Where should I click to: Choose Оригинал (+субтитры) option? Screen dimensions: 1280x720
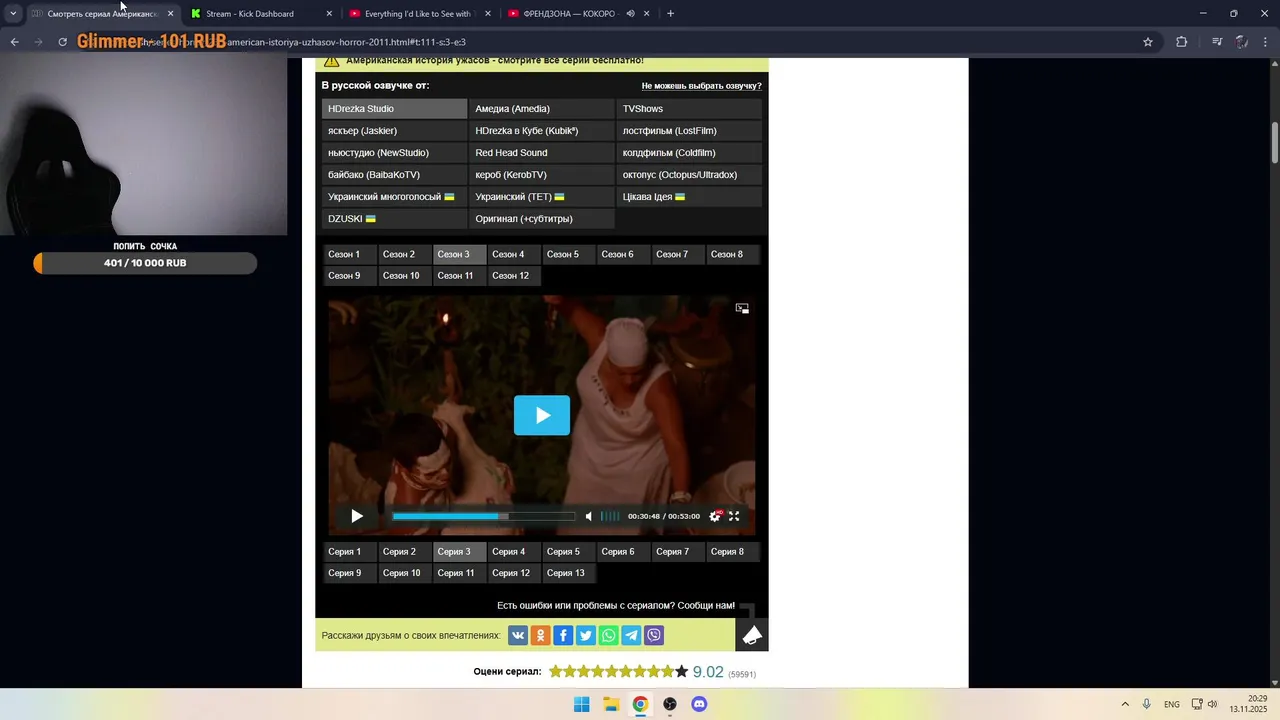(541, 218)
